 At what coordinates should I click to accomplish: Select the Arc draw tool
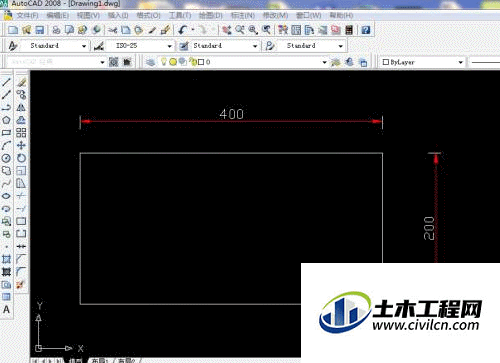[x=6, y=145]
